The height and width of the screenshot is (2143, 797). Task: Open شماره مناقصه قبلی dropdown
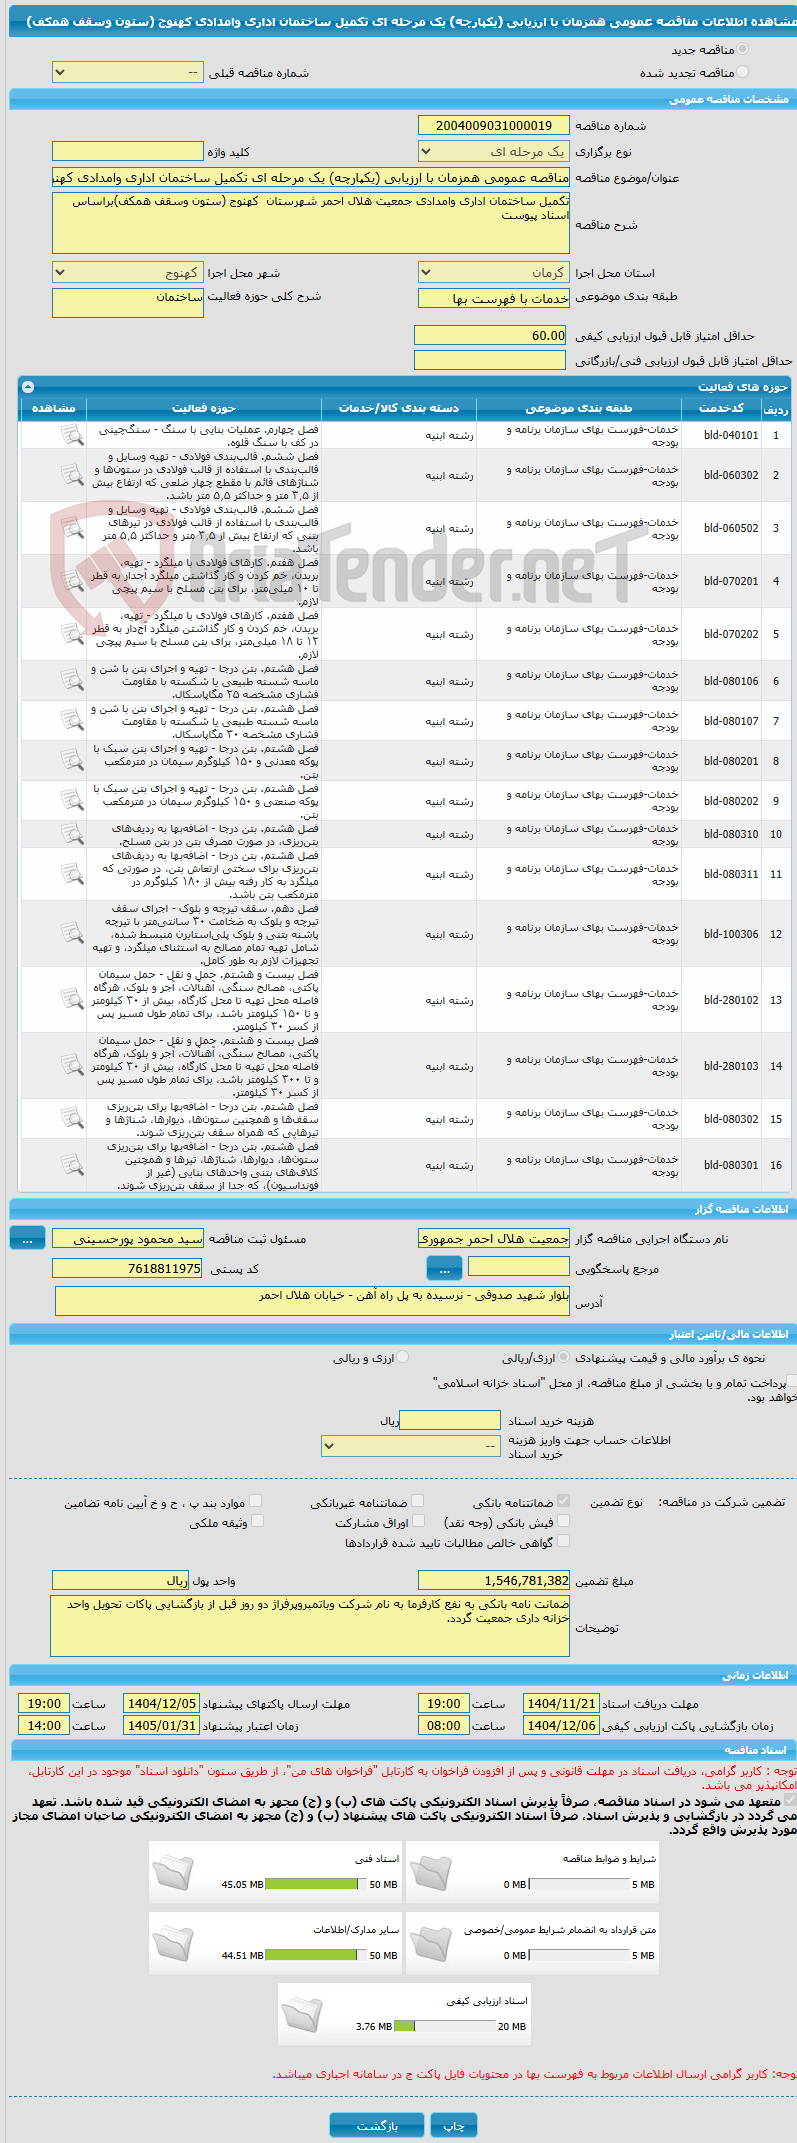tap(127, 73)
